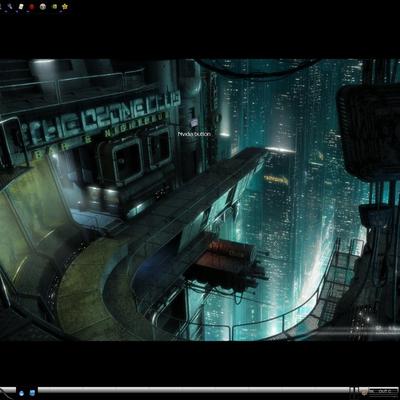Open the white notepad icon in top dock
400x400 pixels.
click(21, 6)
